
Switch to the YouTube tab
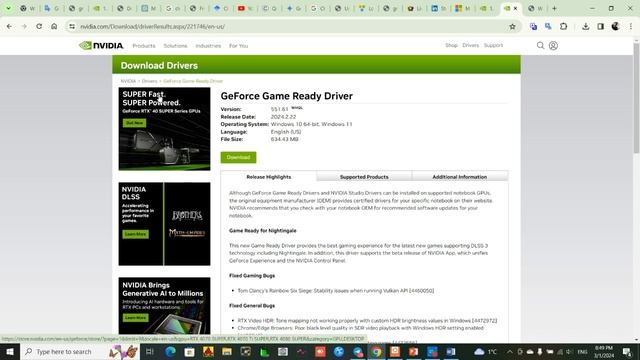click(245, 8)
